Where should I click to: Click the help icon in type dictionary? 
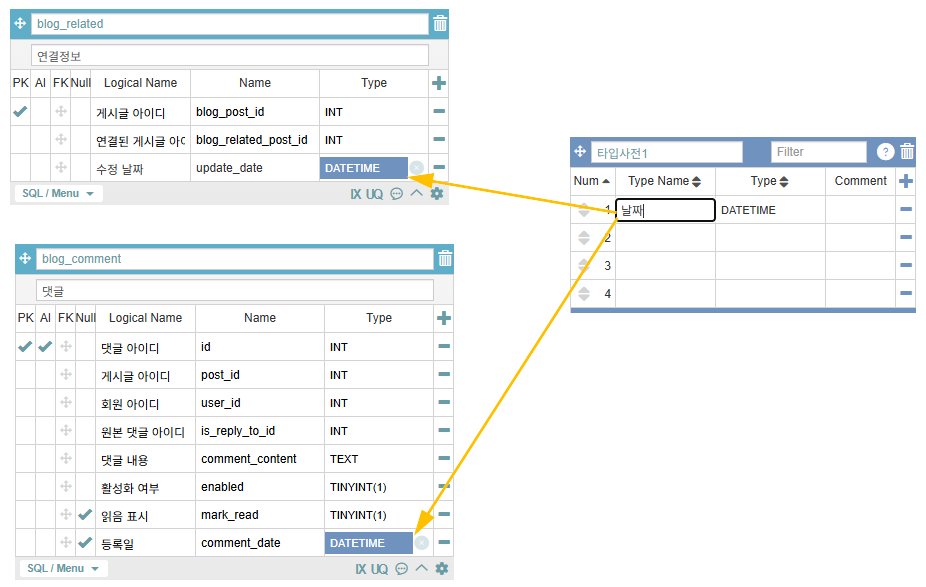click(885, 152)
